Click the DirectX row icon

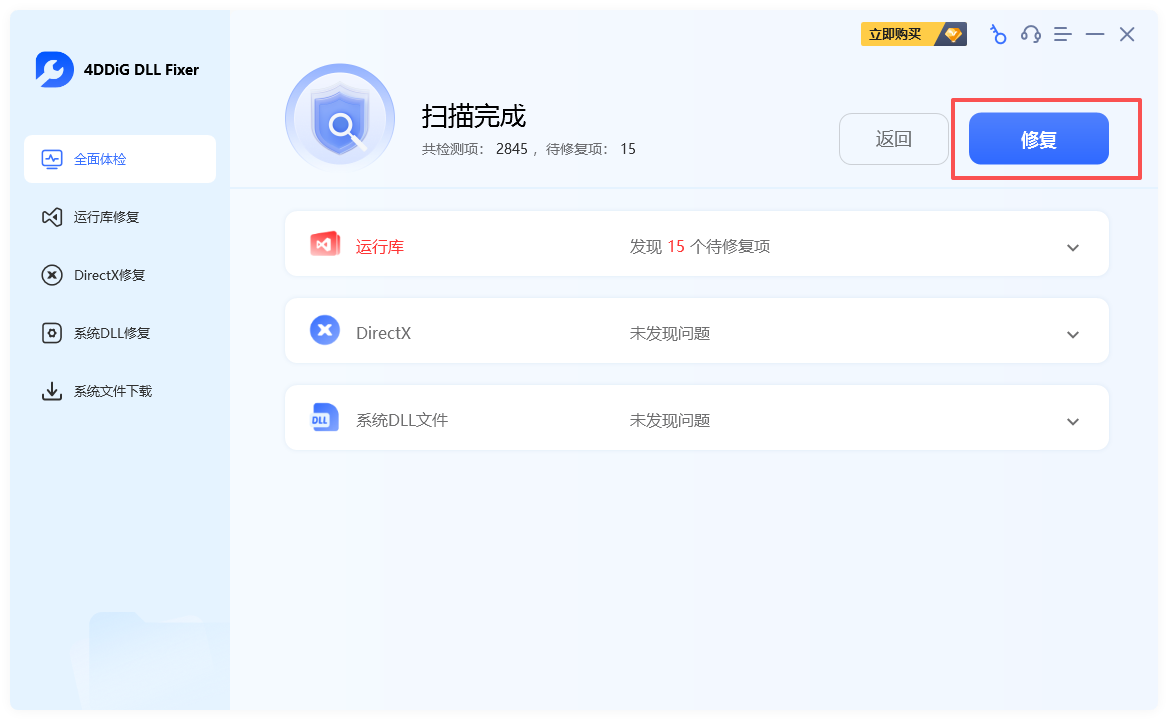click(x=324, y=331)
